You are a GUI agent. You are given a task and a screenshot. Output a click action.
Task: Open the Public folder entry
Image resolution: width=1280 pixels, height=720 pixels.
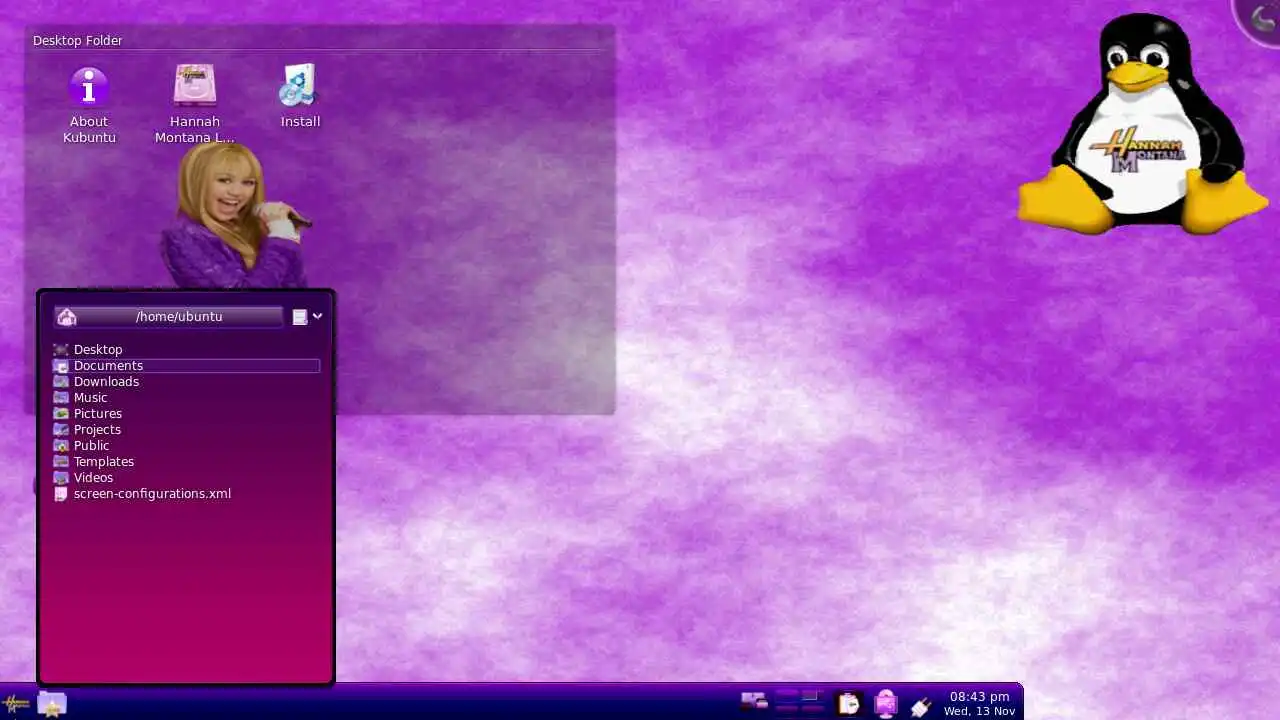point(186,445)
